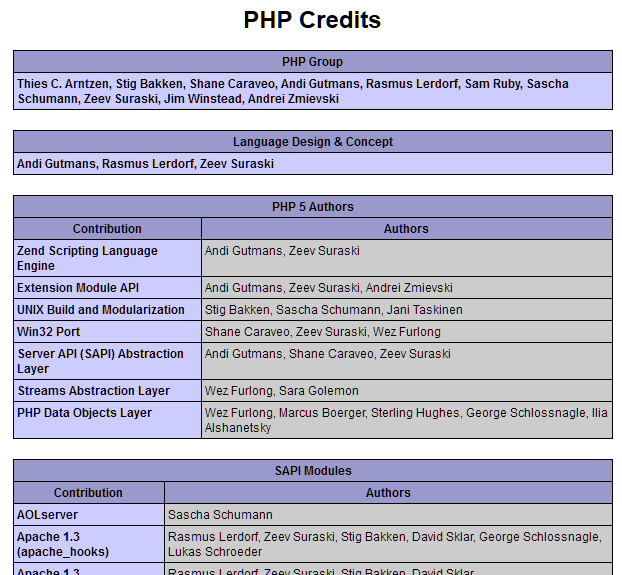Select the Extension Module API cell
622x575 pixels.
(108, 288)
